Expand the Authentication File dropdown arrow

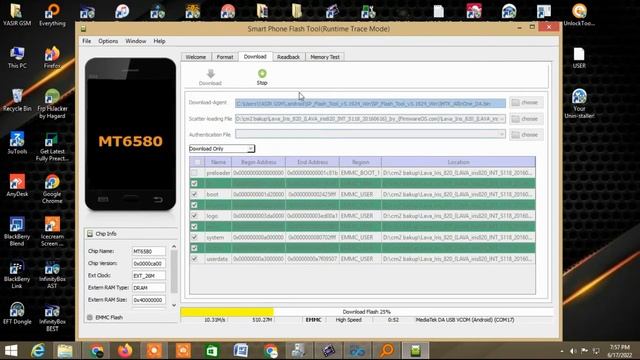click(x=502, y=134)
